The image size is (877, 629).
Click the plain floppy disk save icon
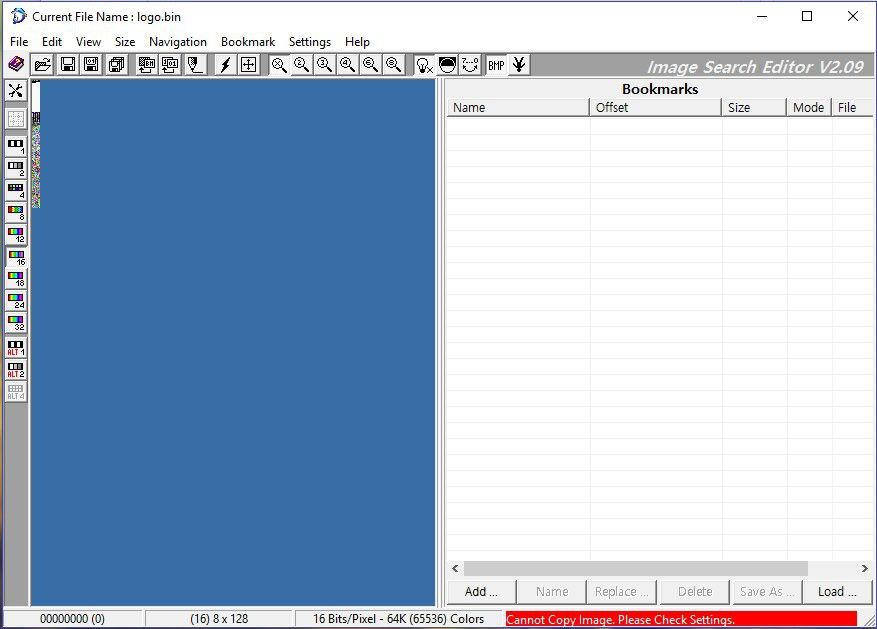coord(68,65)
